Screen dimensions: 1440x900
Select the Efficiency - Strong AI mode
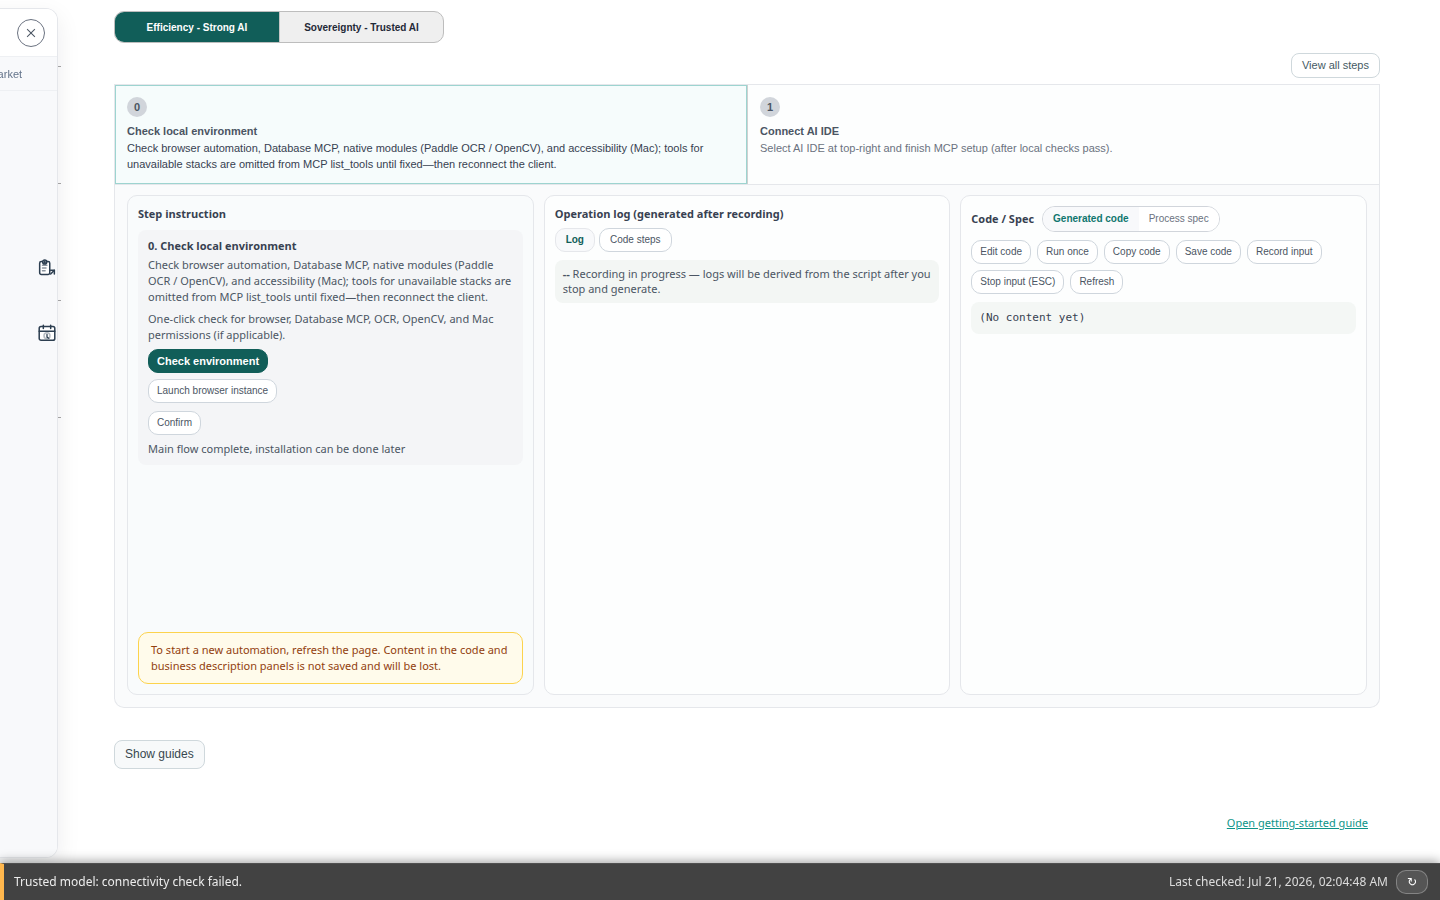coord(197,27)
